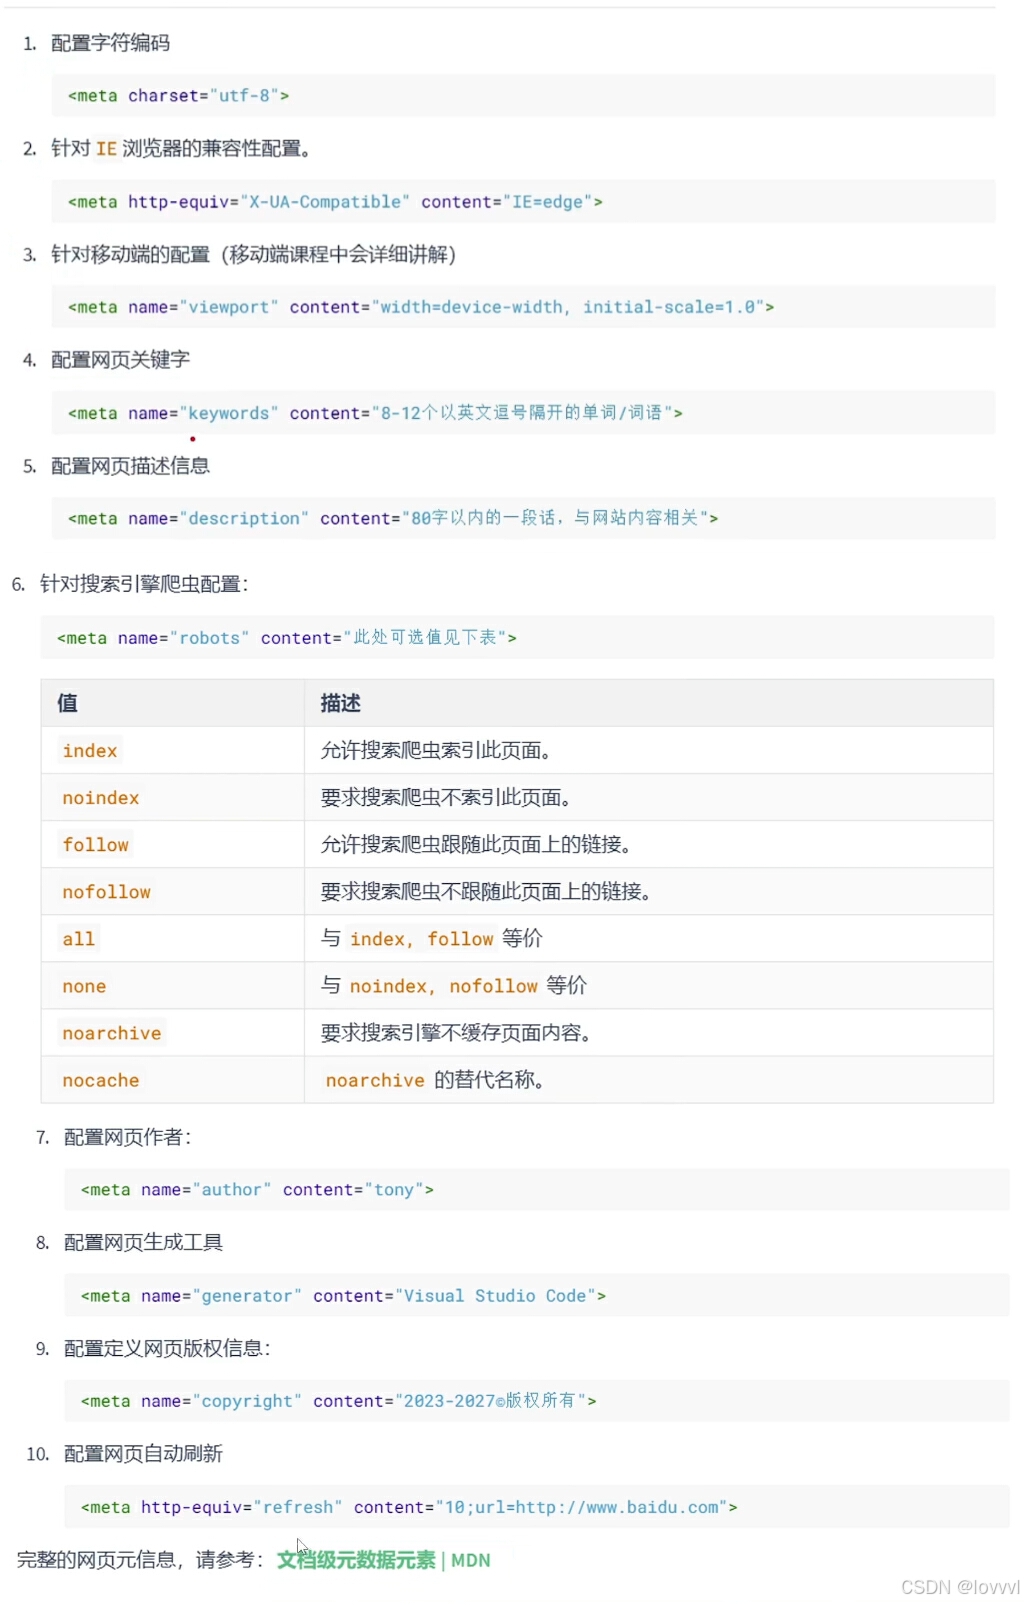Select the noindex value cell
The height and width of the screenshot is (1605, 1024).
(173, 797)
